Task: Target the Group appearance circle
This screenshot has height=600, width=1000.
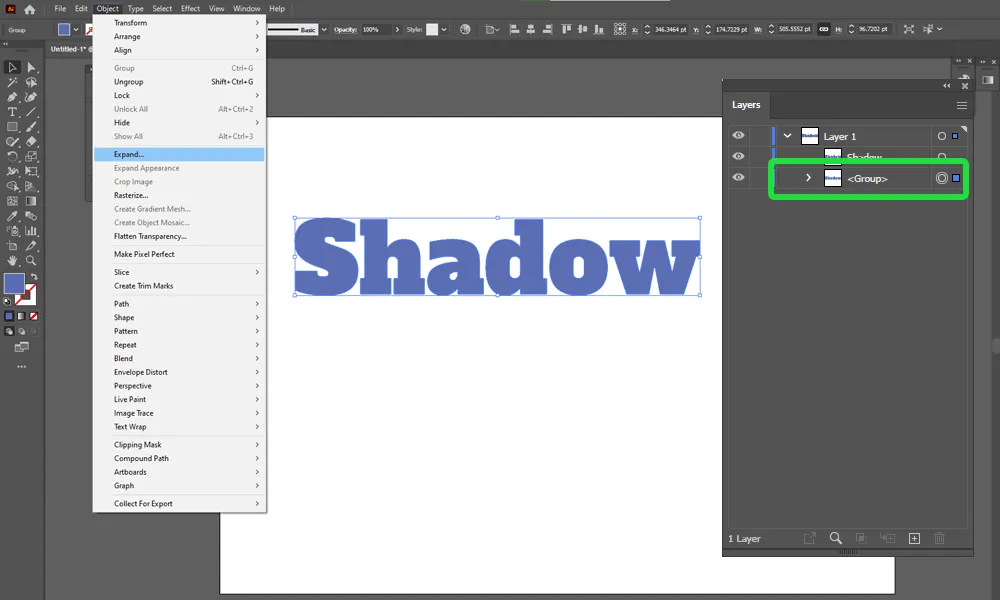Action: 942,179
